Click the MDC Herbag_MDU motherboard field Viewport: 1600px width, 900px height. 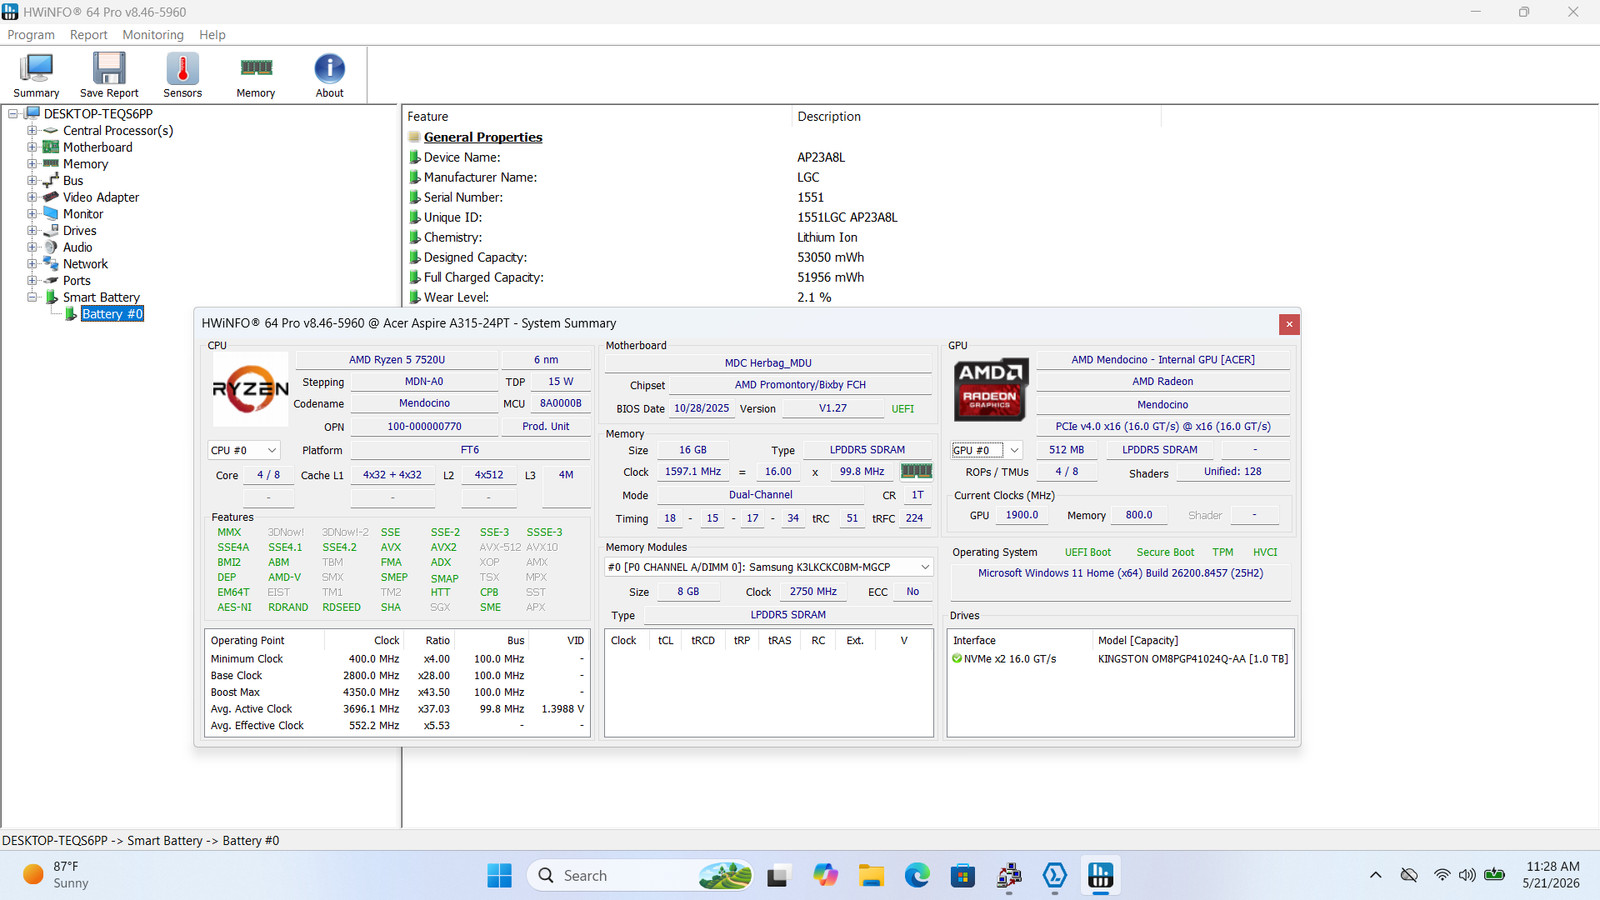(x=768, y=363)
